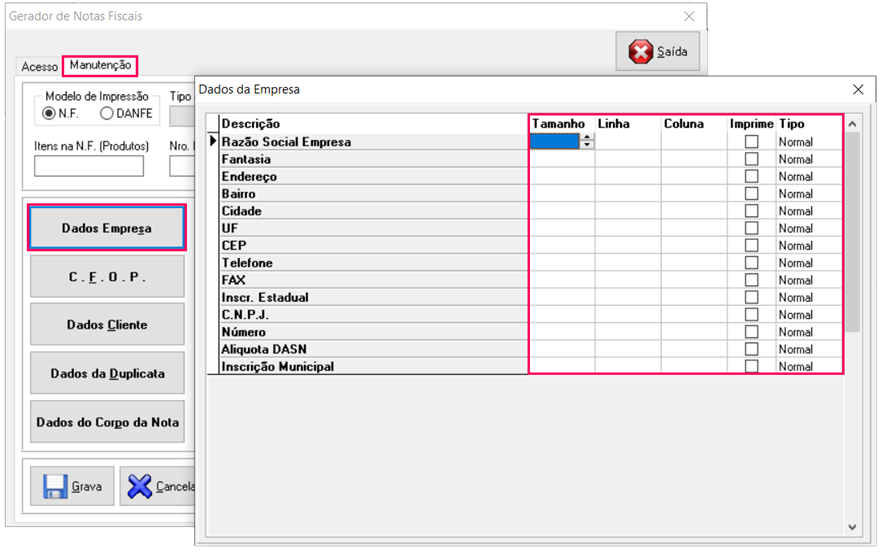Screen dimensions: 886x553
Task: Click the scrollbar down arrow in grid
Action: pyautogui.click(x=852, y=527)
